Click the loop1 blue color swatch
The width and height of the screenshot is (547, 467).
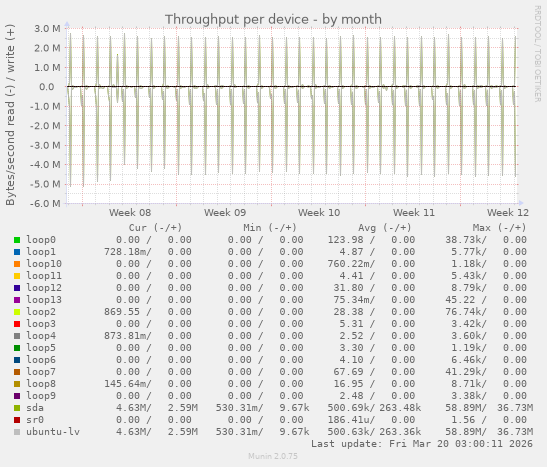pos(17,252)
